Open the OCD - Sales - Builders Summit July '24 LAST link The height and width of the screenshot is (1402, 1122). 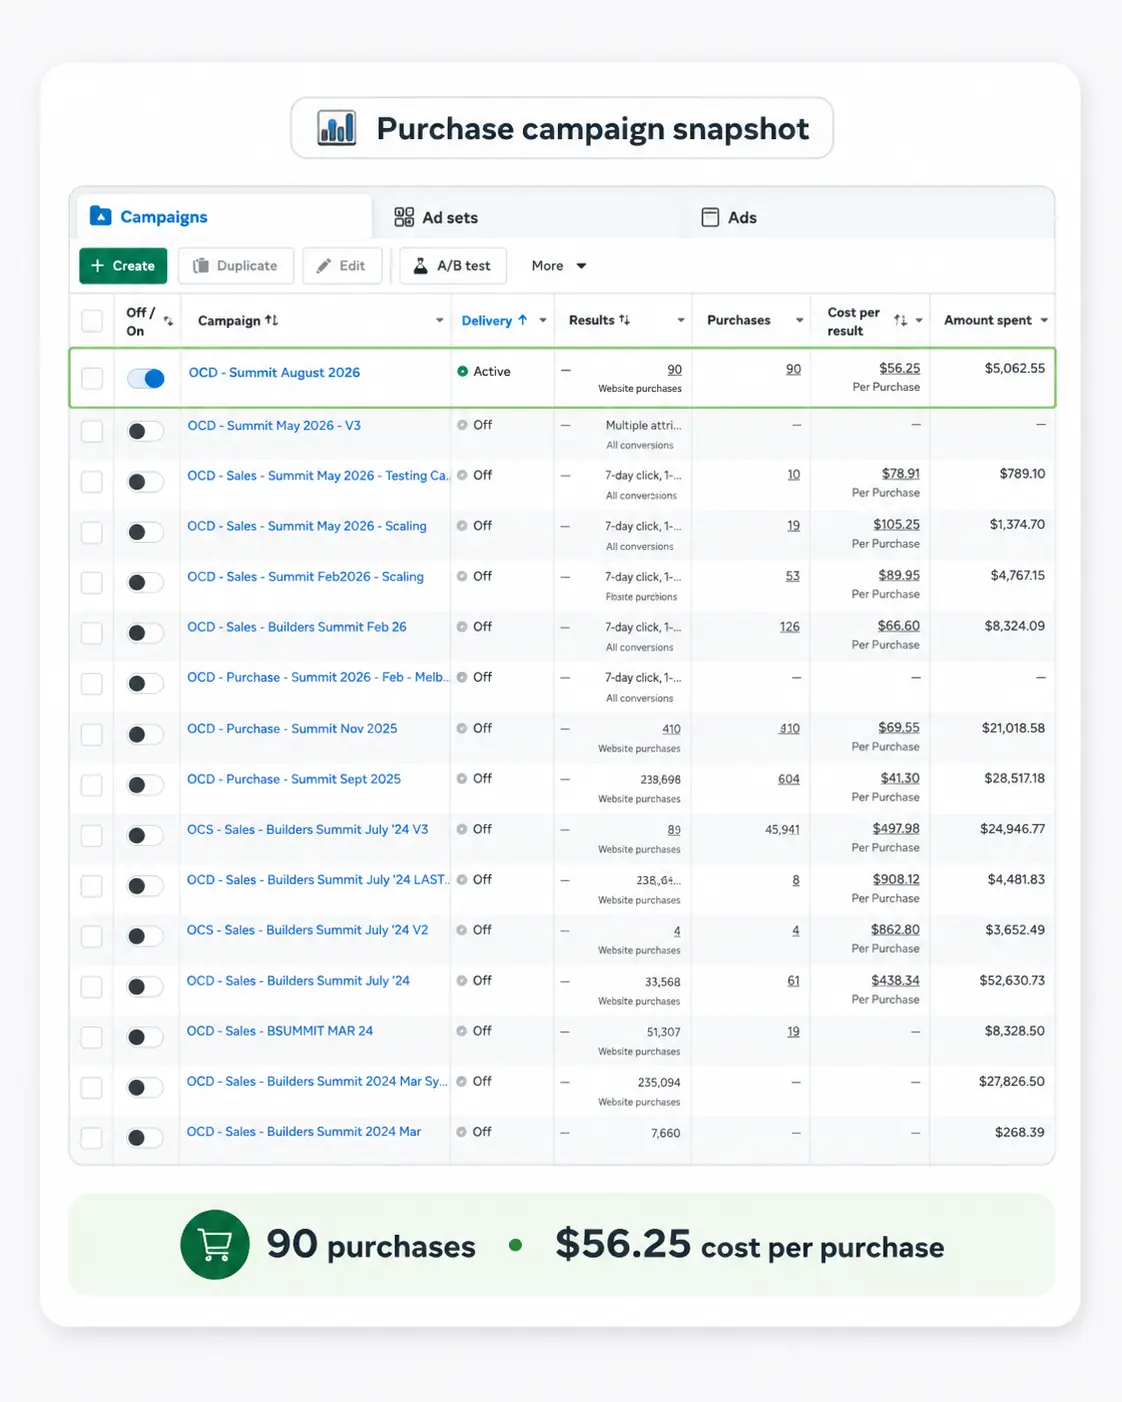click(x=318, y=880)
